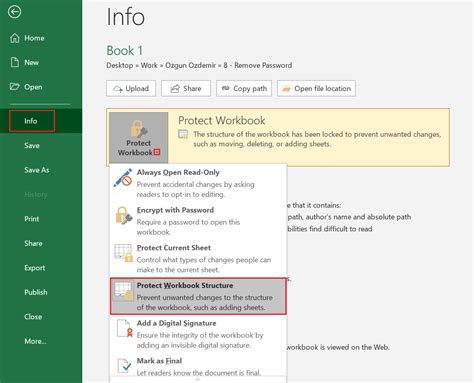Screen dimensions: 474x383
Task: Click the Book 1 title text
Action: click(124, 51)
